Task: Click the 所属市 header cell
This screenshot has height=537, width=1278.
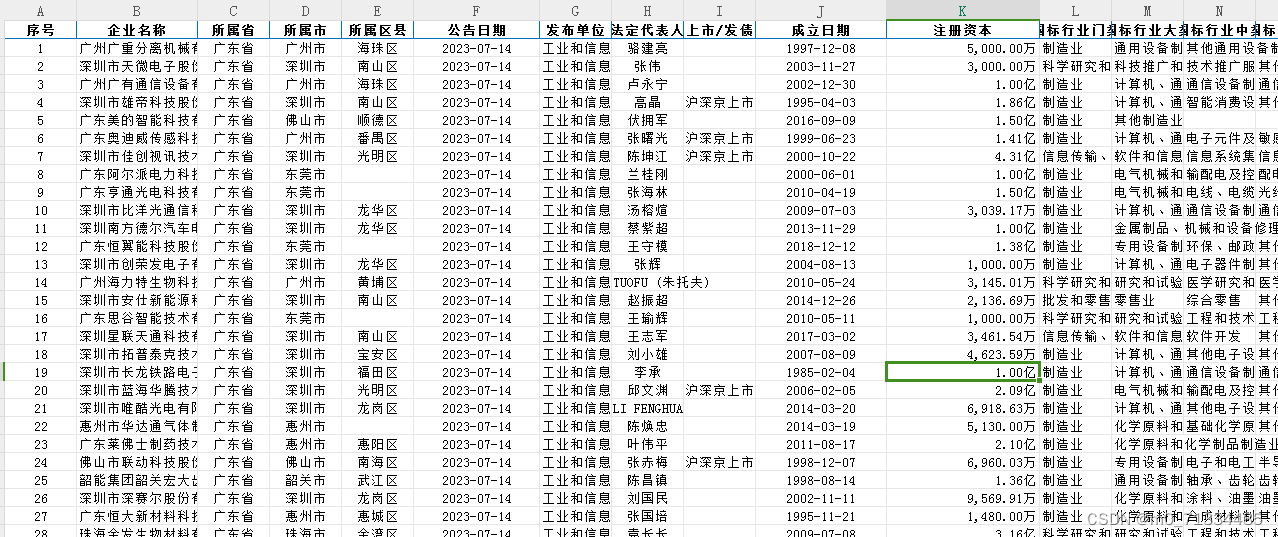Action: click(305, 30)
